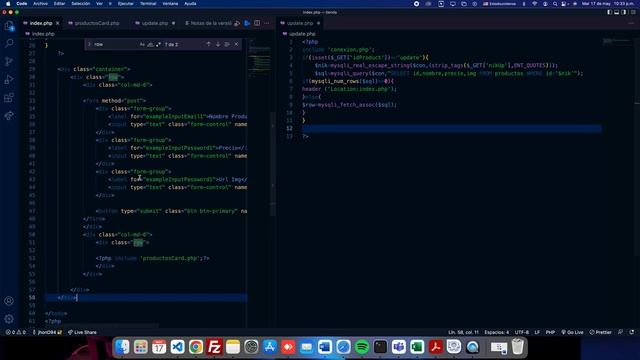
Task: Toggle Match Case in find widget
Action: tap(142, 44)
